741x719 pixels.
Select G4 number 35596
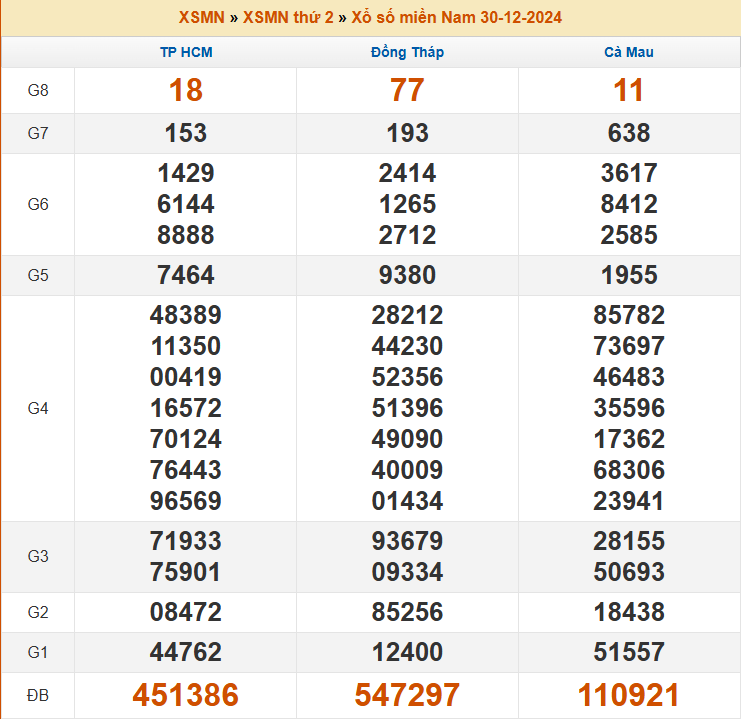point(629,408)
